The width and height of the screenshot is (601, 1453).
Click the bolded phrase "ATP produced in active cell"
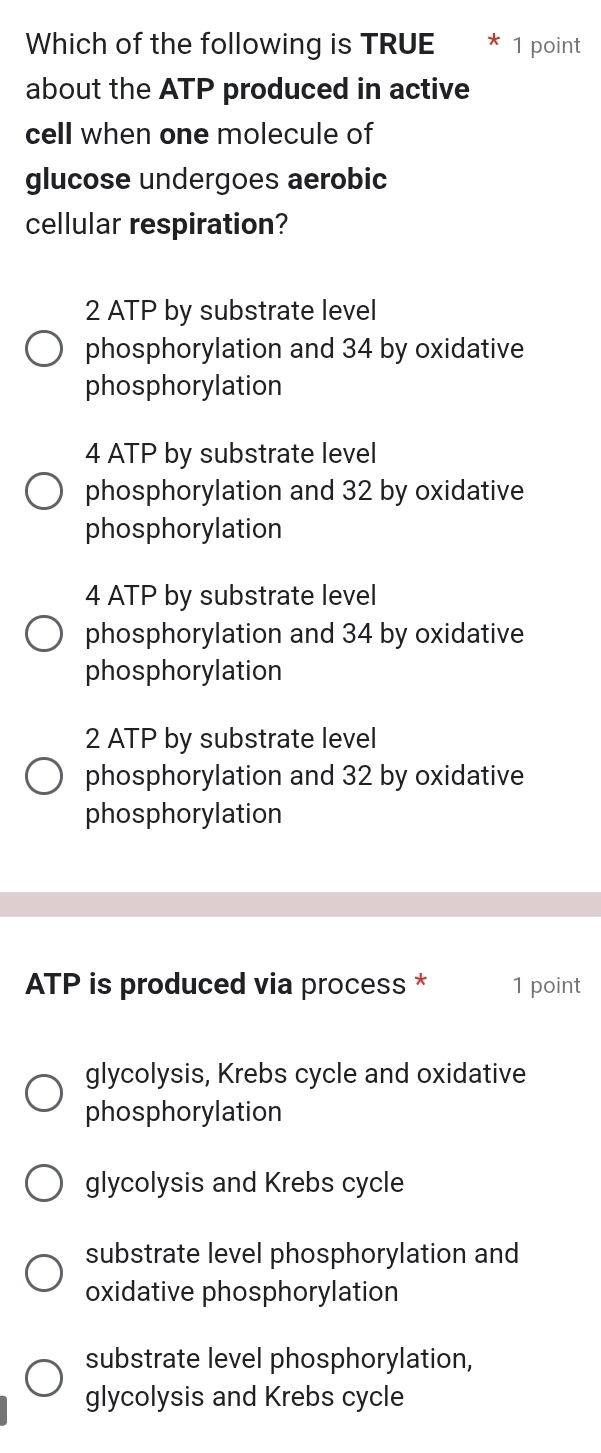310,89
